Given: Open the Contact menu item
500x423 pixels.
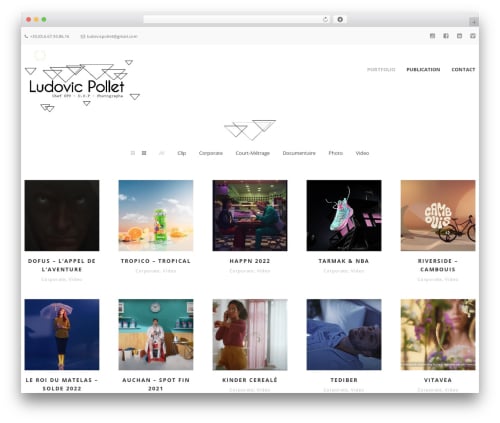Looking at the screenshot, I should point(463,70).
